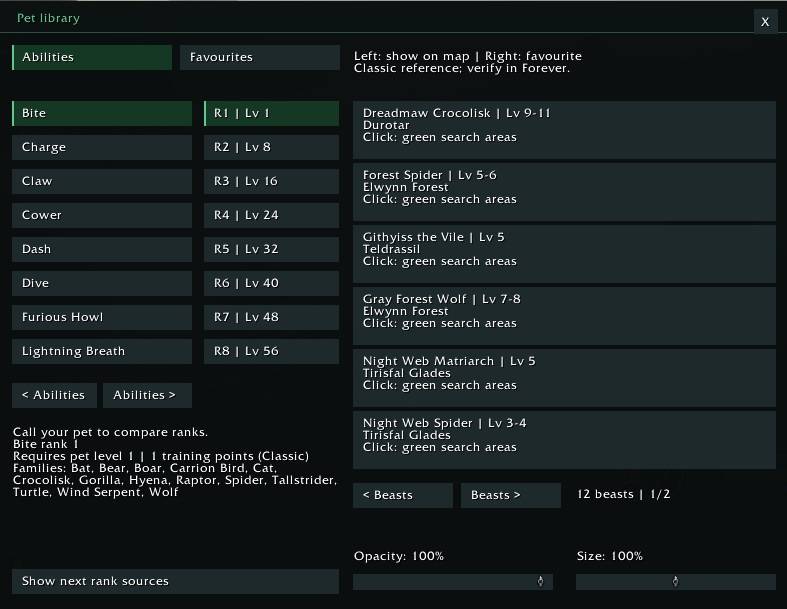Screen dimensions: 787x609
Task: Go to next abilities page
Action: tap(147, 395)
